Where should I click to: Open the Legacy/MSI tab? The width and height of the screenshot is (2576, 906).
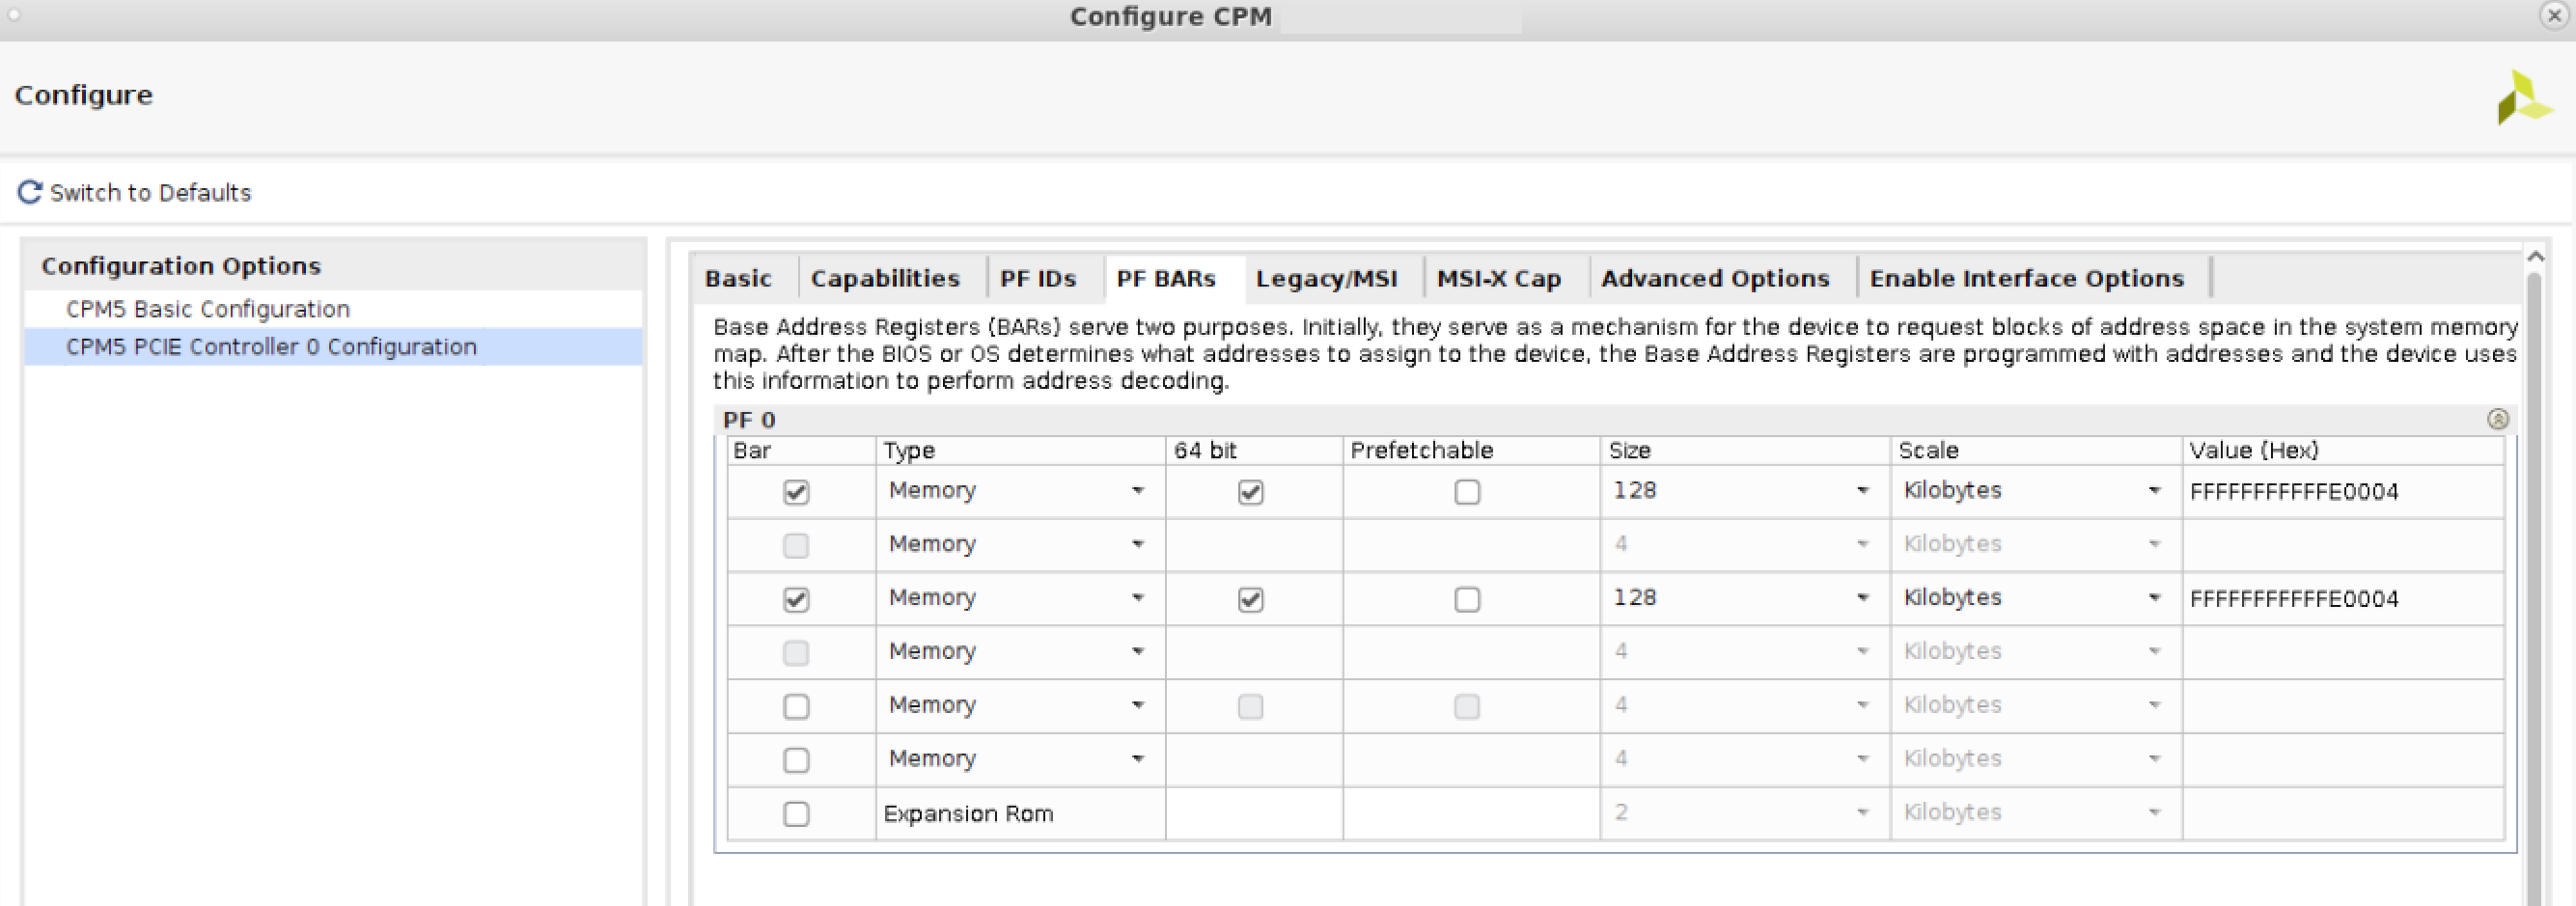1328,278
